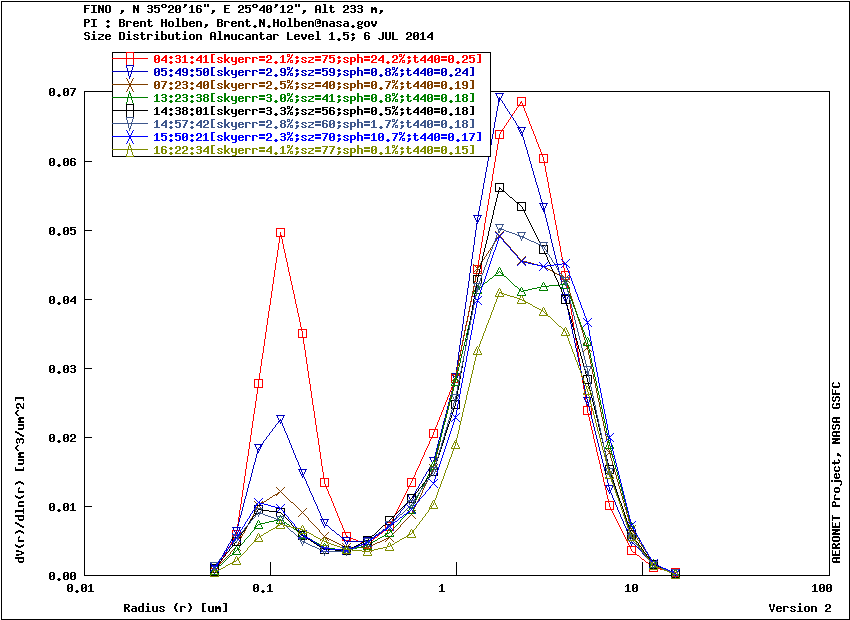
Task: Click the "Version 2" text at bottom right
Action: [x=799, y=608]
